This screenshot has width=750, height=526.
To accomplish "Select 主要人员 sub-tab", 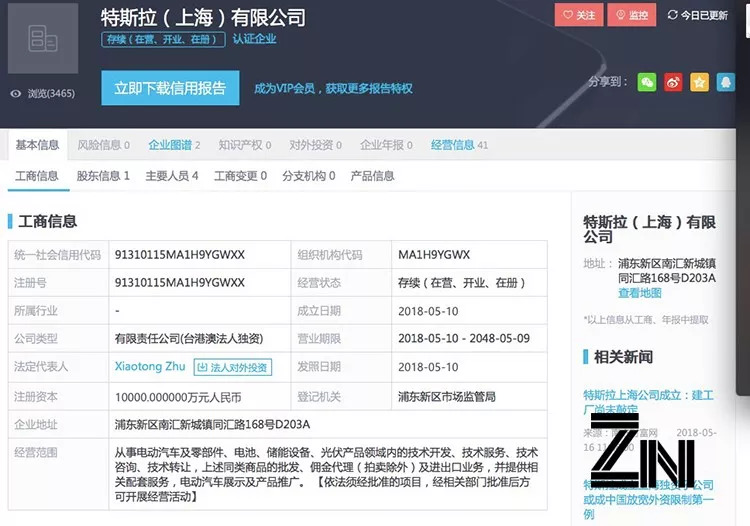I will 172,176.
